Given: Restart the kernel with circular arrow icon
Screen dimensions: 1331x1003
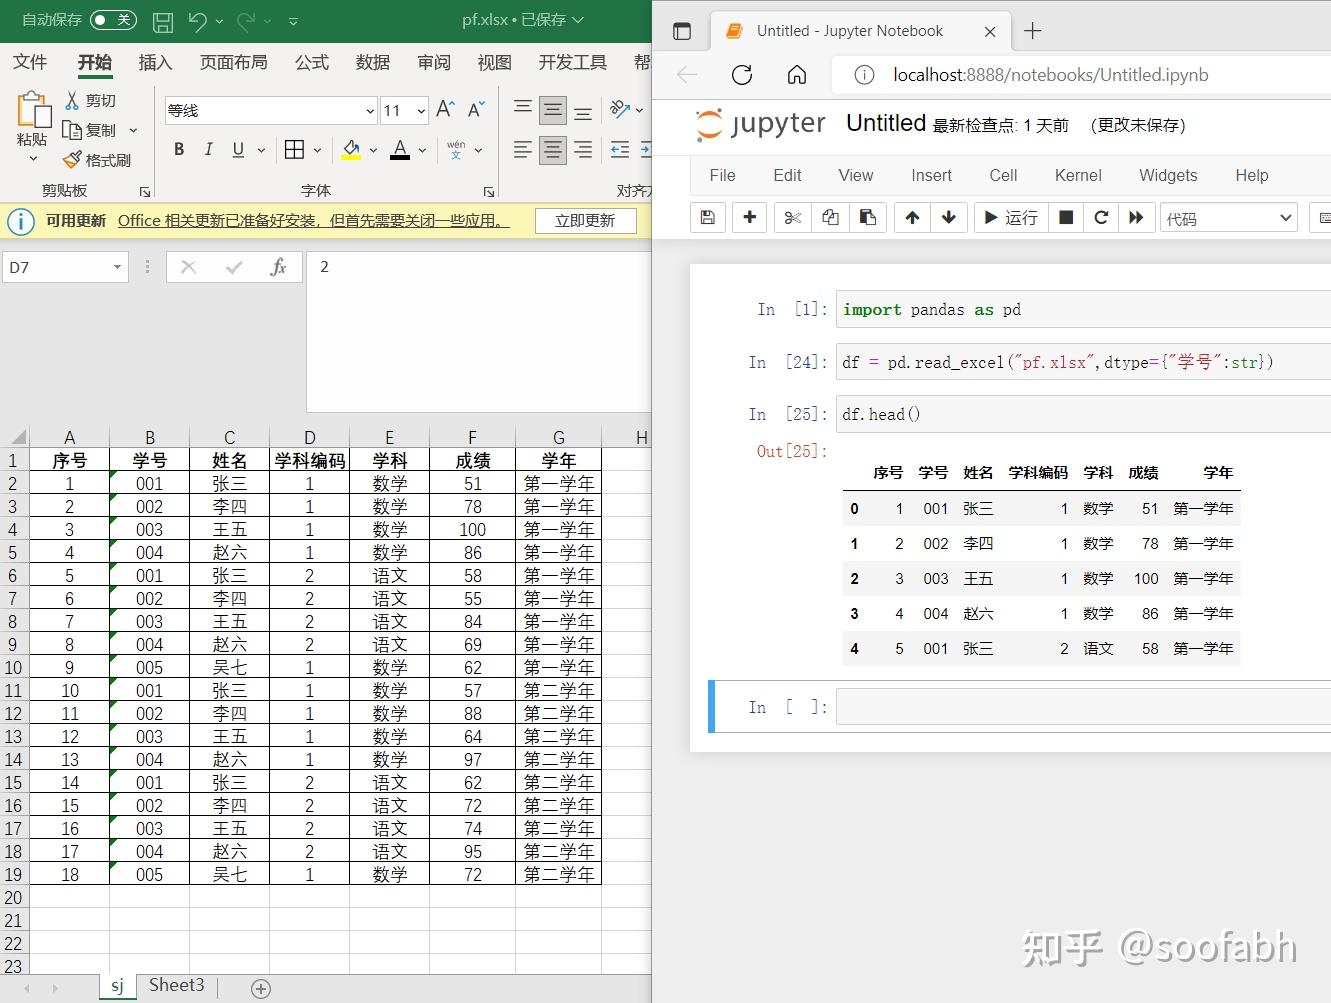Looking at the screenshot, I should pyautogui.click(x=1101, y=217).
